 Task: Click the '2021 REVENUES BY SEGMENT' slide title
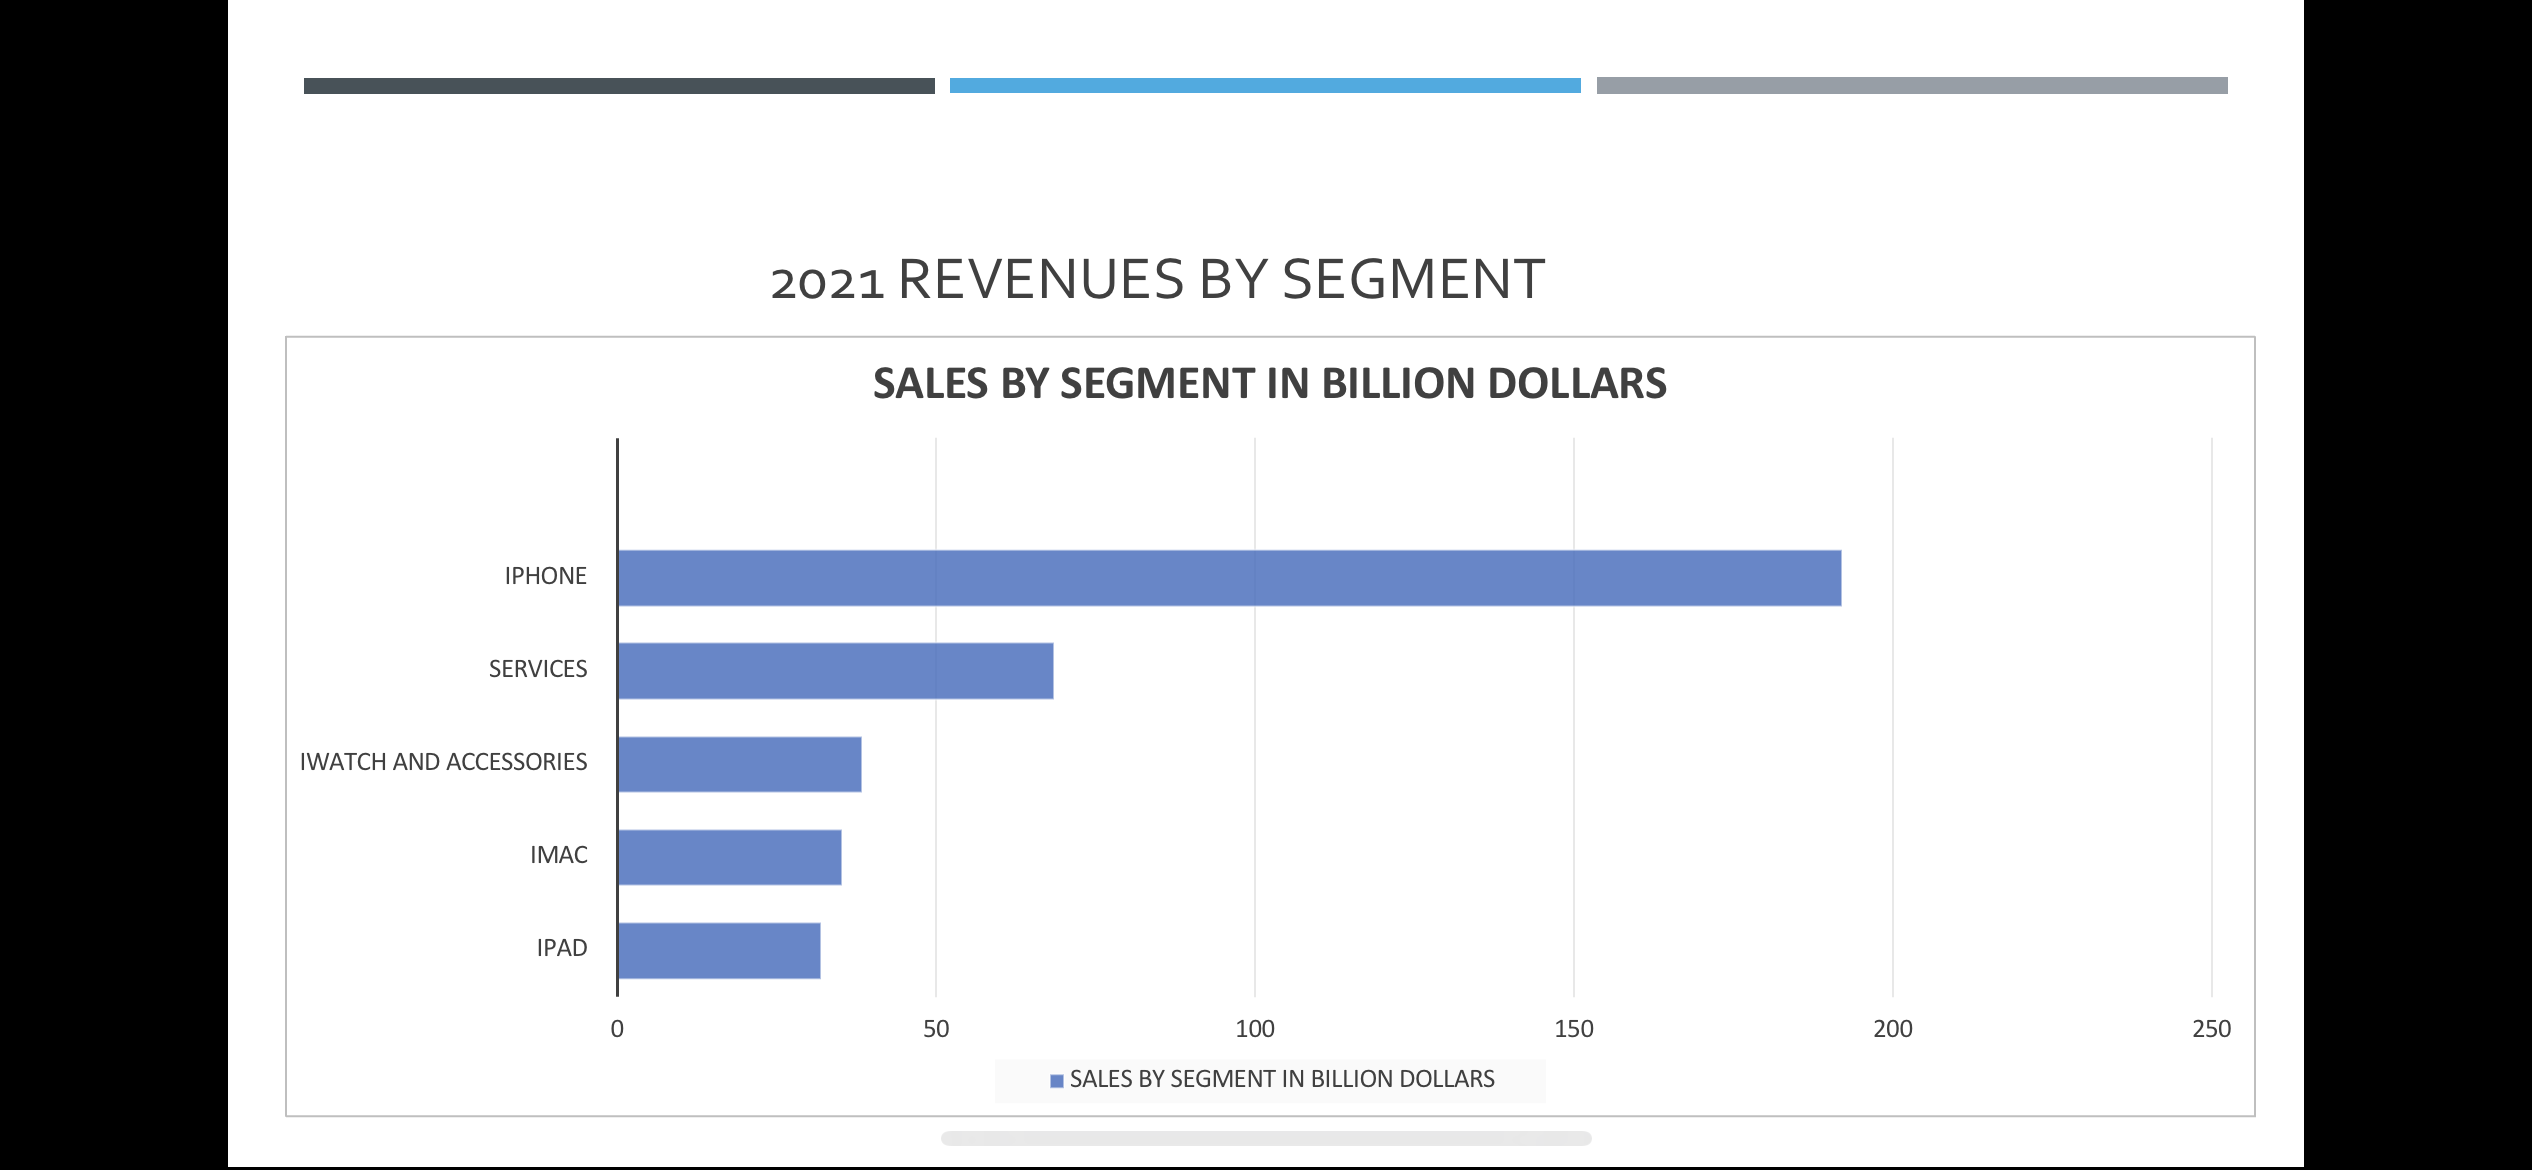coord(1157,280)
